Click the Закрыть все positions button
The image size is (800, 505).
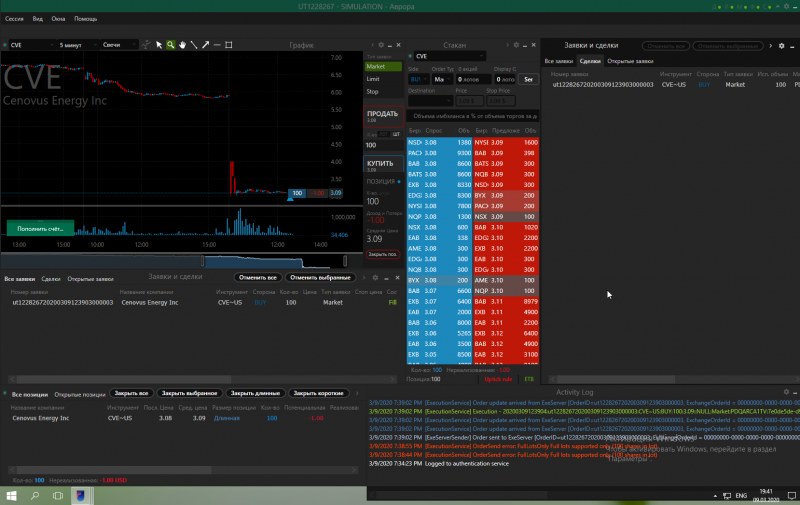pos(131,393)
